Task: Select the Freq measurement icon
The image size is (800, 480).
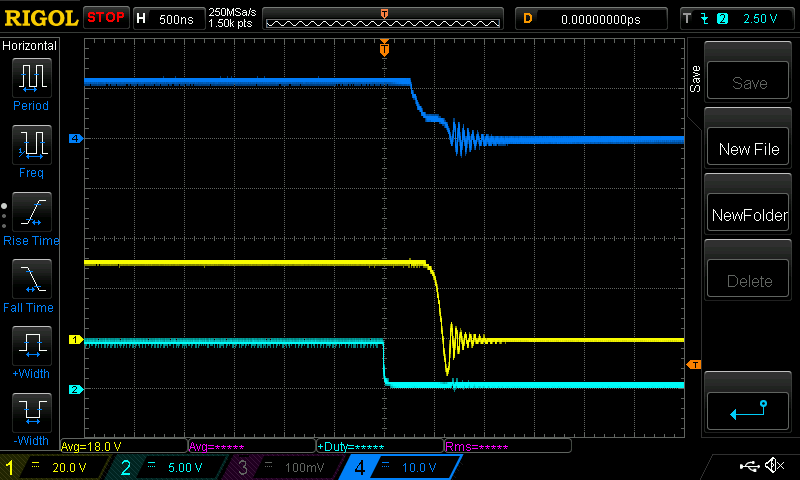Action: click(31, 146)
